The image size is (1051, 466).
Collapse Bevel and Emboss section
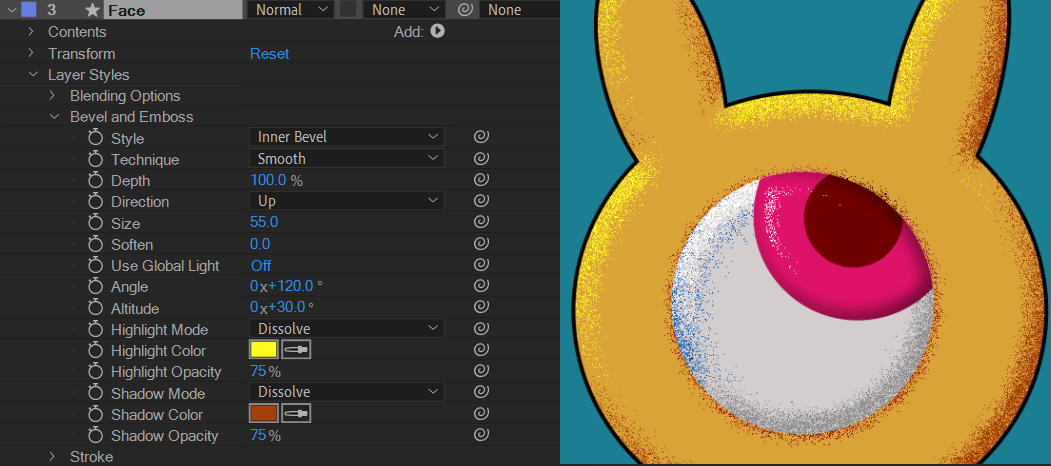tap(54, 117)
